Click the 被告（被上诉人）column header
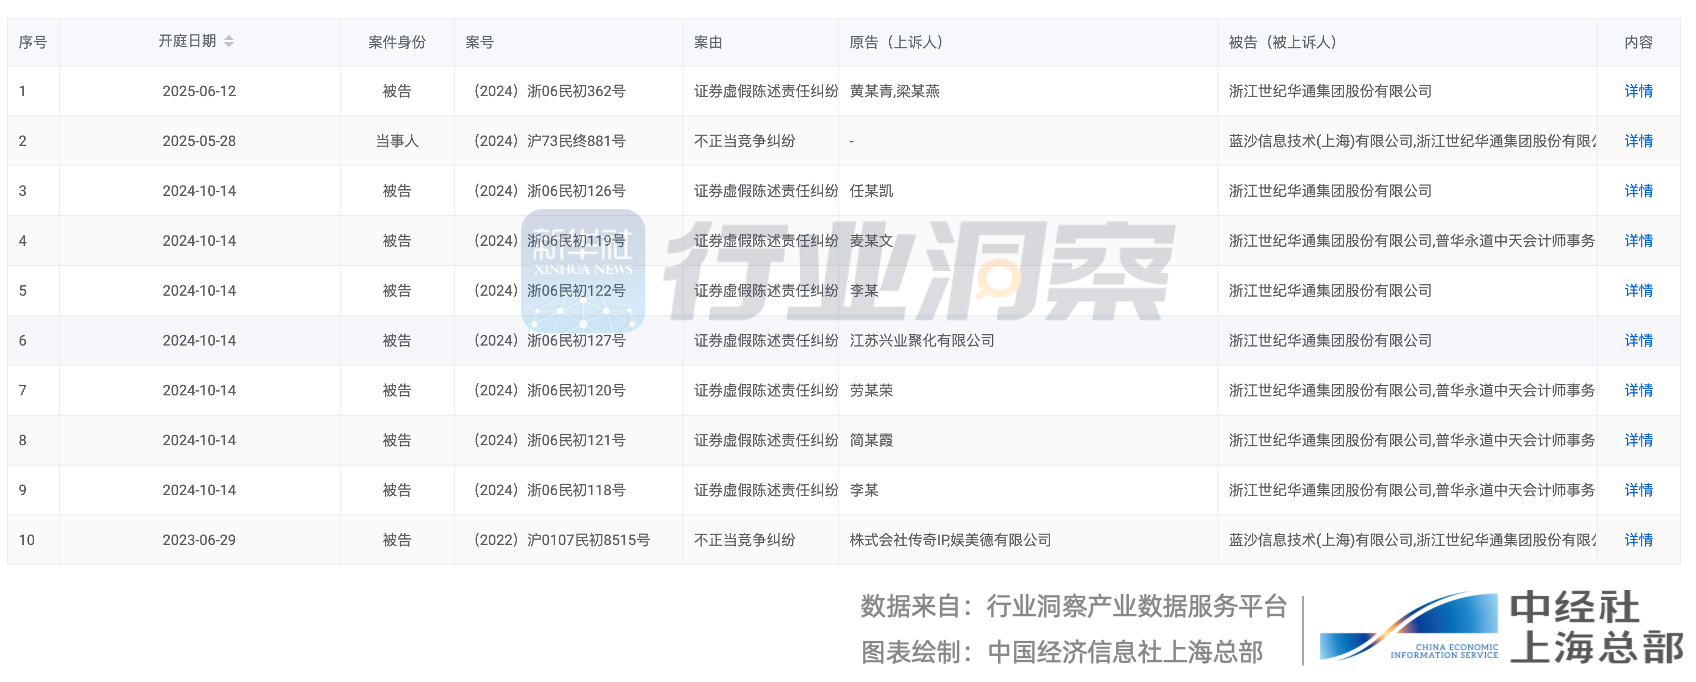The width and height of the screenshot is (1696, 682). click(1283, 42)
